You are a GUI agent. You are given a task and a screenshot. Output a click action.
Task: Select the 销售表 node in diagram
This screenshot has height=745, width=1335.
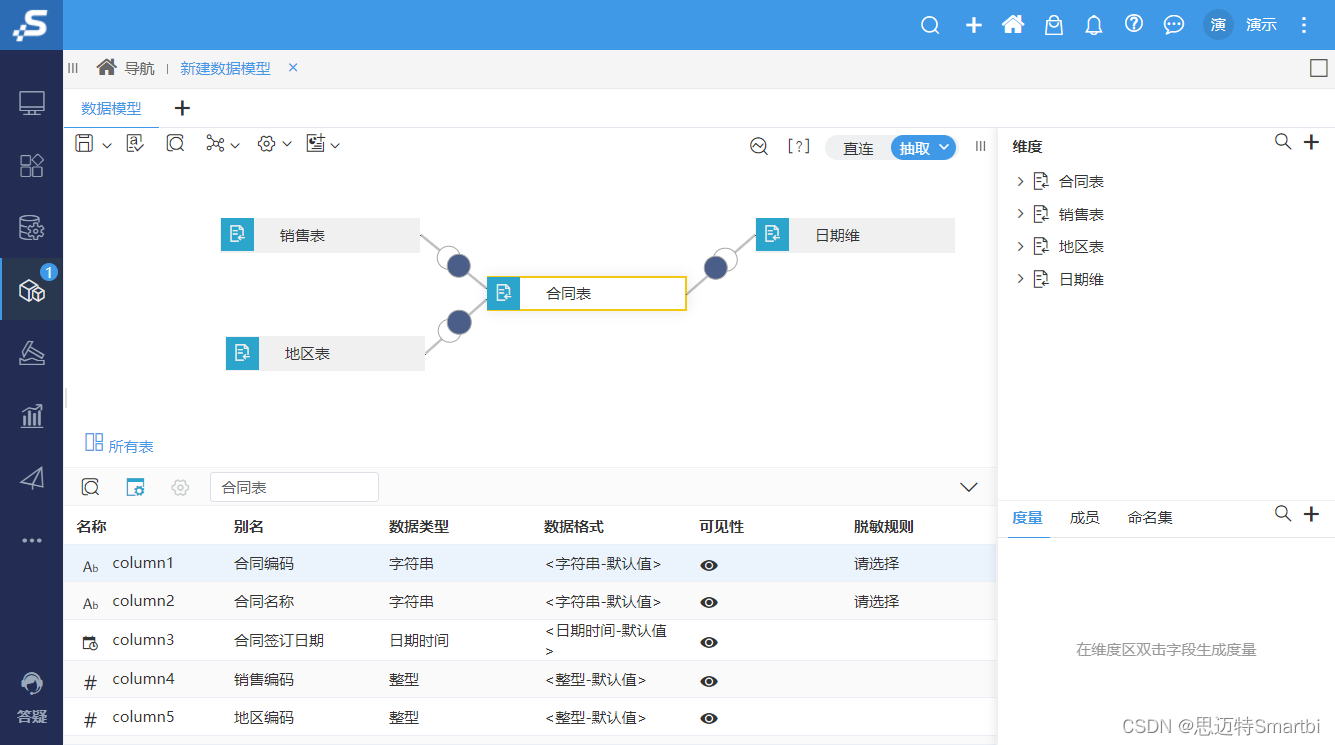tap(320, 235)
